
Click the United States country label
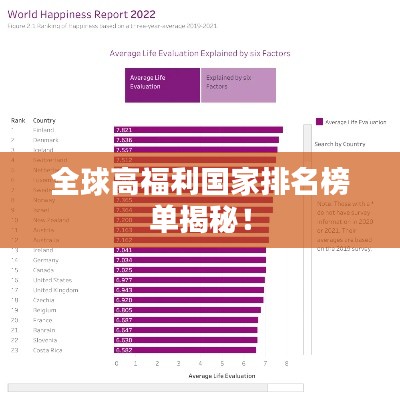click(52, 280)
